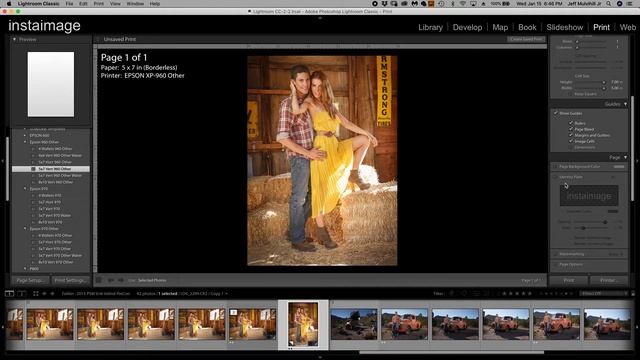Collapse the top module picker panel arrow
Viewport: 640px width, 360px height.
tap(320, 18)
